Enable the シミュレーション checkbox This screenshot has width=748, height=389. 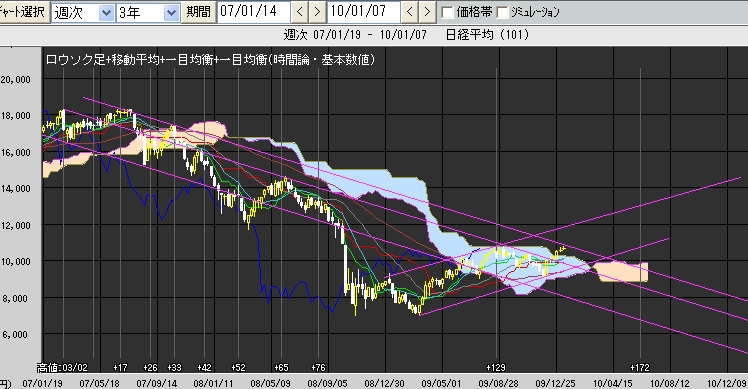(x=502, y=12)
